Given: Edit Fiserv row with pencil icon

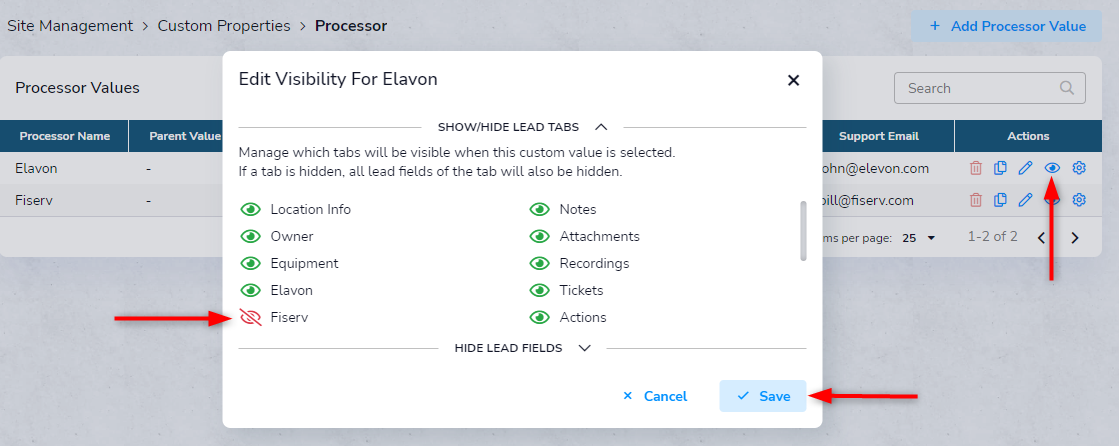Looking at the screenshot, I should pos(1026,200).
